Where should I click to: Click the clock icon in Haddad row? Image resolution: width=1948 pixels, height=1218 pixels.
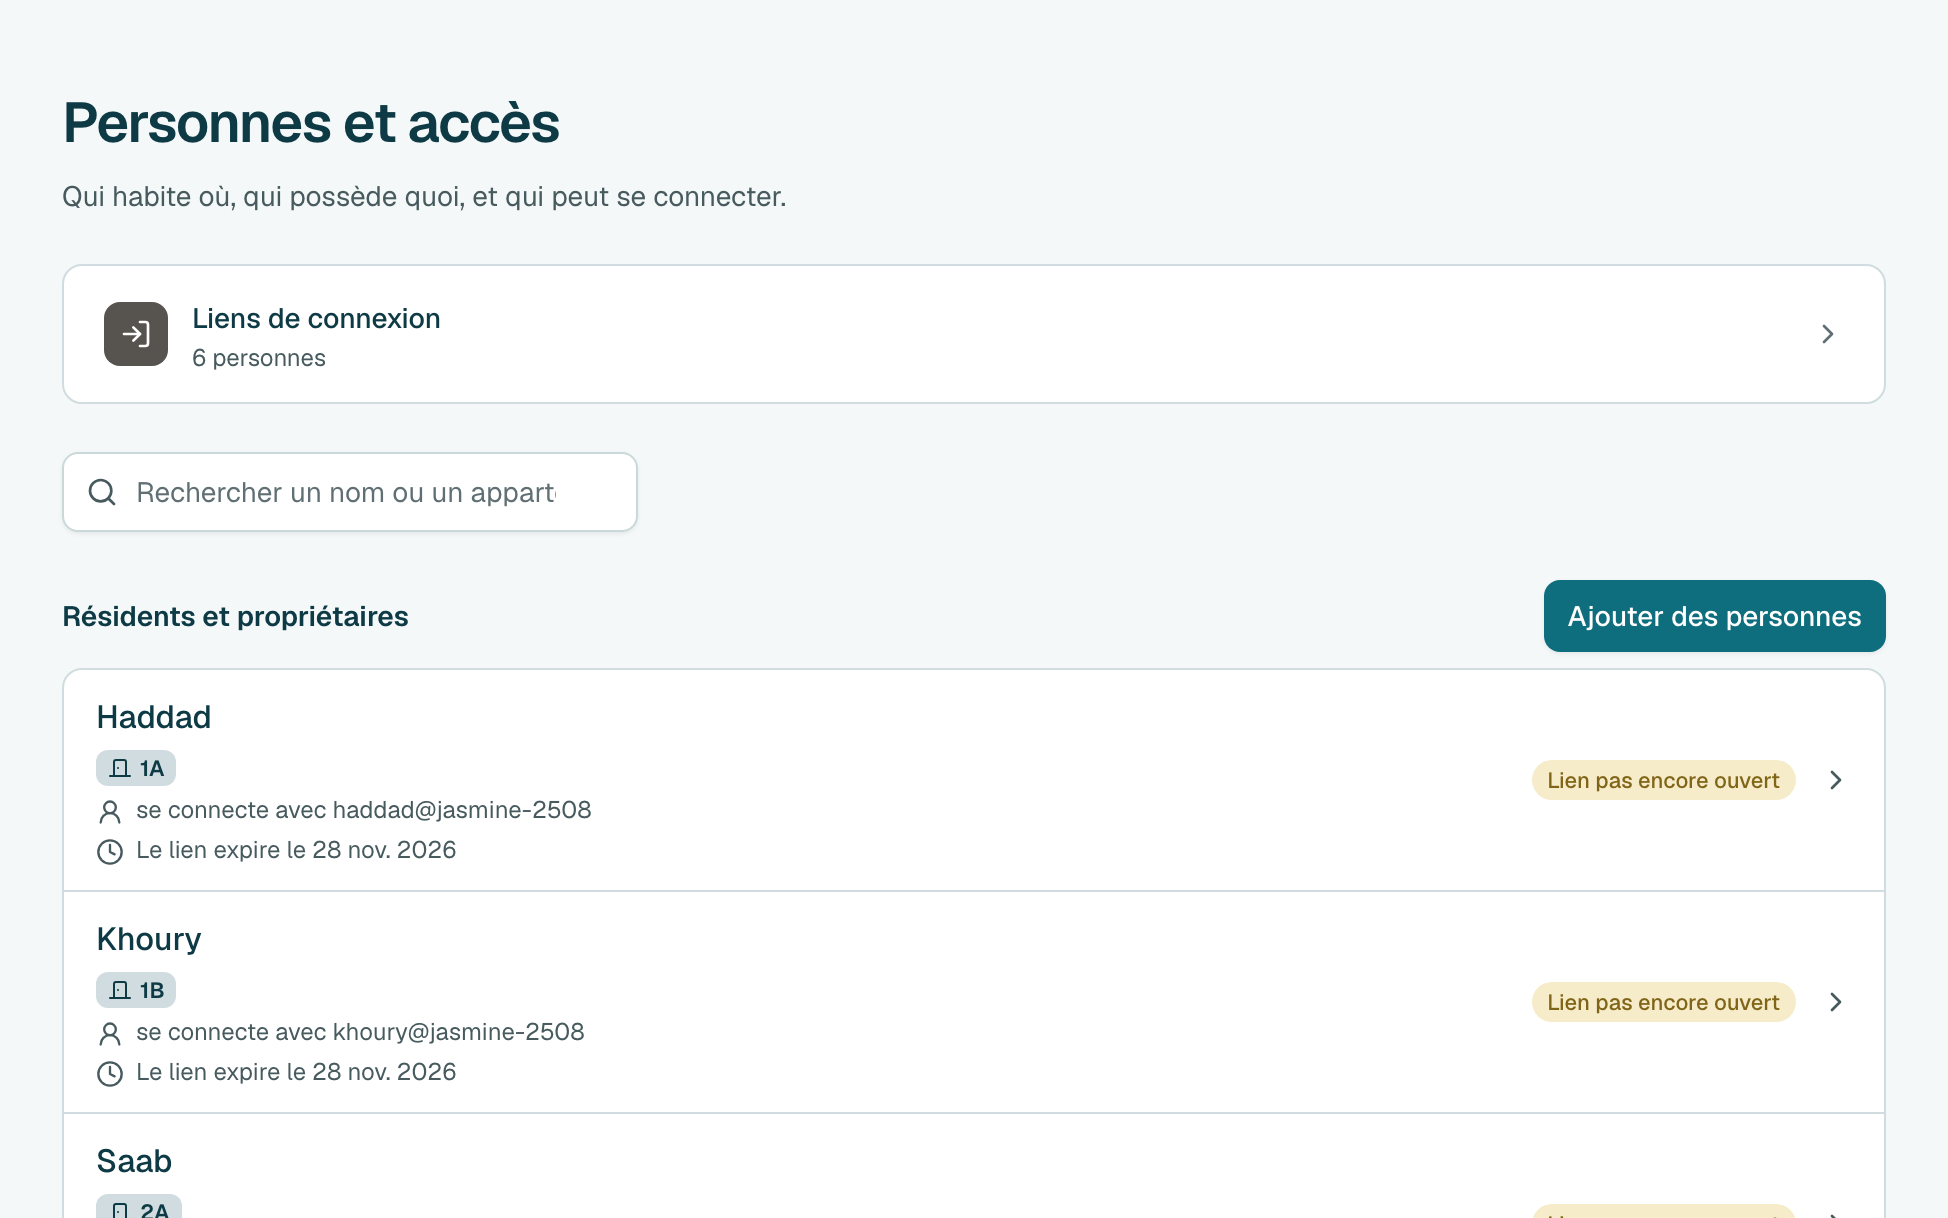point(110,851)
